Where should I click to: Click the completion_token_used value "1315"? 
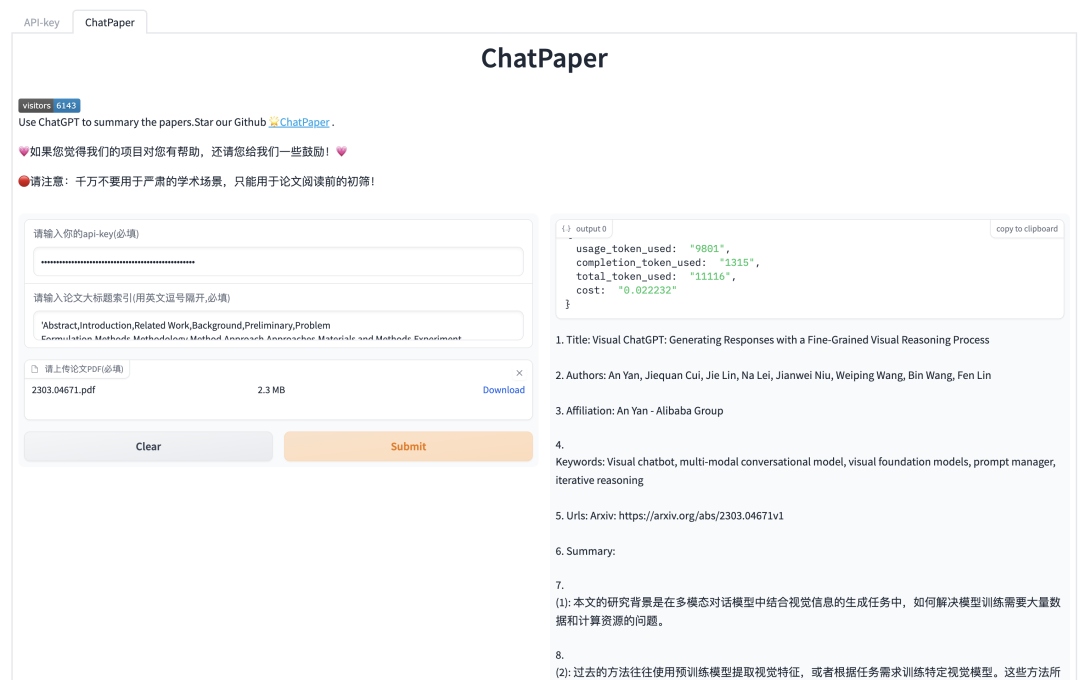(737, 262)
